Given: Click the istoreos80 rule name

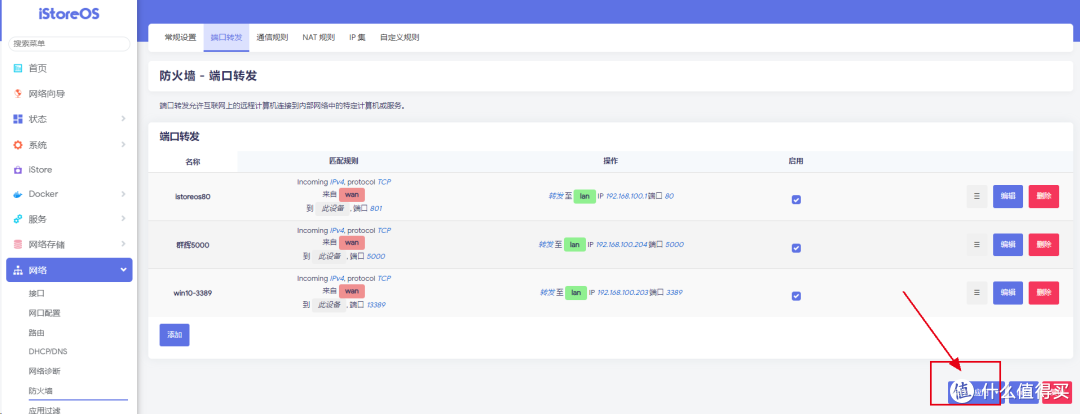Looking at the screenshot, I should [193, 196].
